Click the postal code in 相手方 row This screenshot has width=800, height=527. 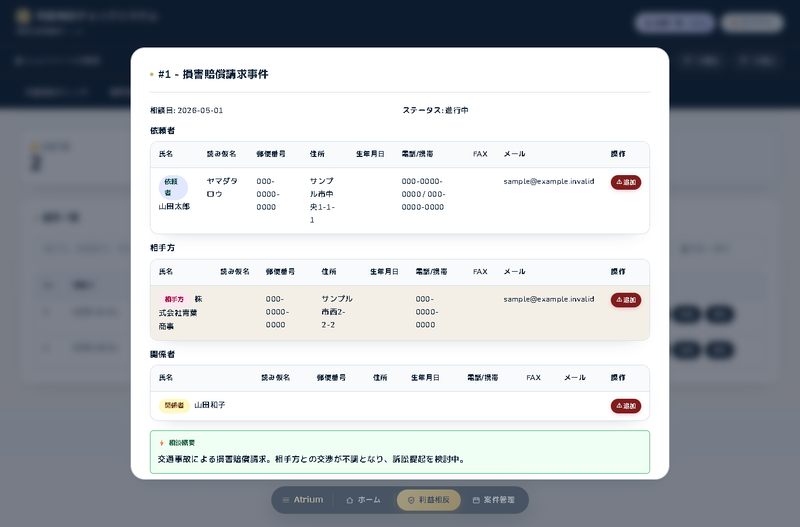[277, 312]
